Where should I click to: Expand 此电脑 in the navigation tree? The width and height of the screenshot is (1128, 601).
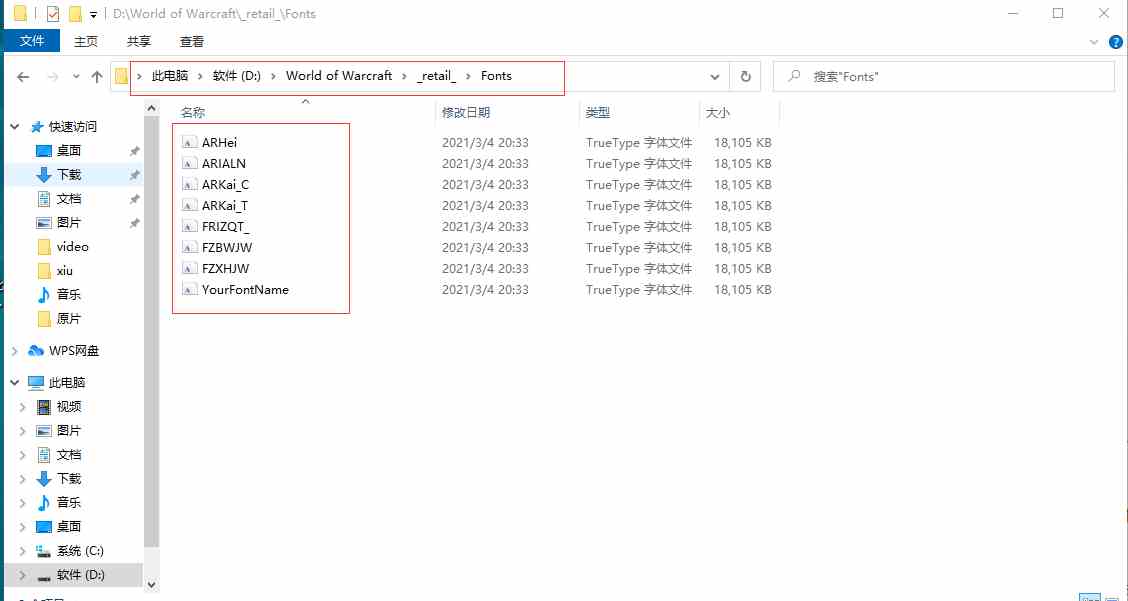click(x=14, y=382)
